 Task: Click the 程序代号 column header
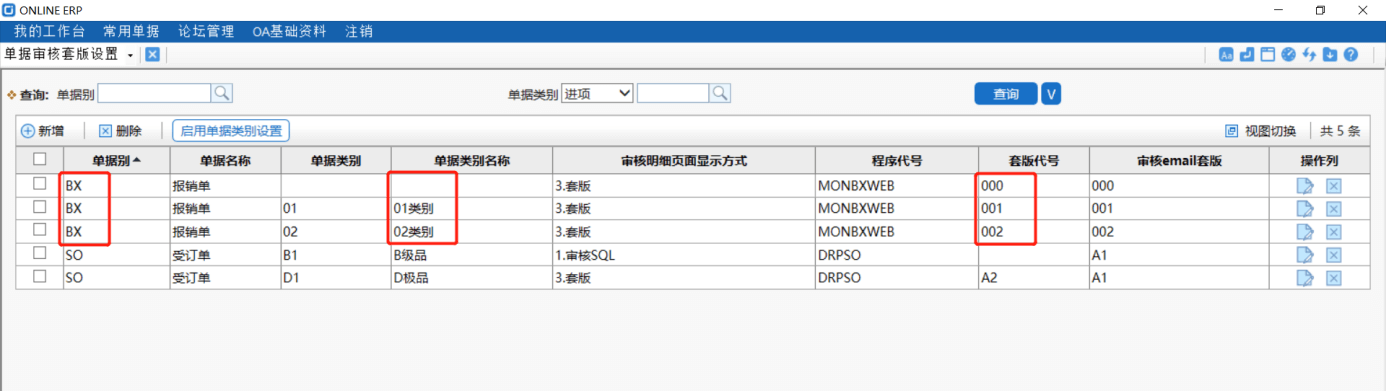click(x=896, y=160)
